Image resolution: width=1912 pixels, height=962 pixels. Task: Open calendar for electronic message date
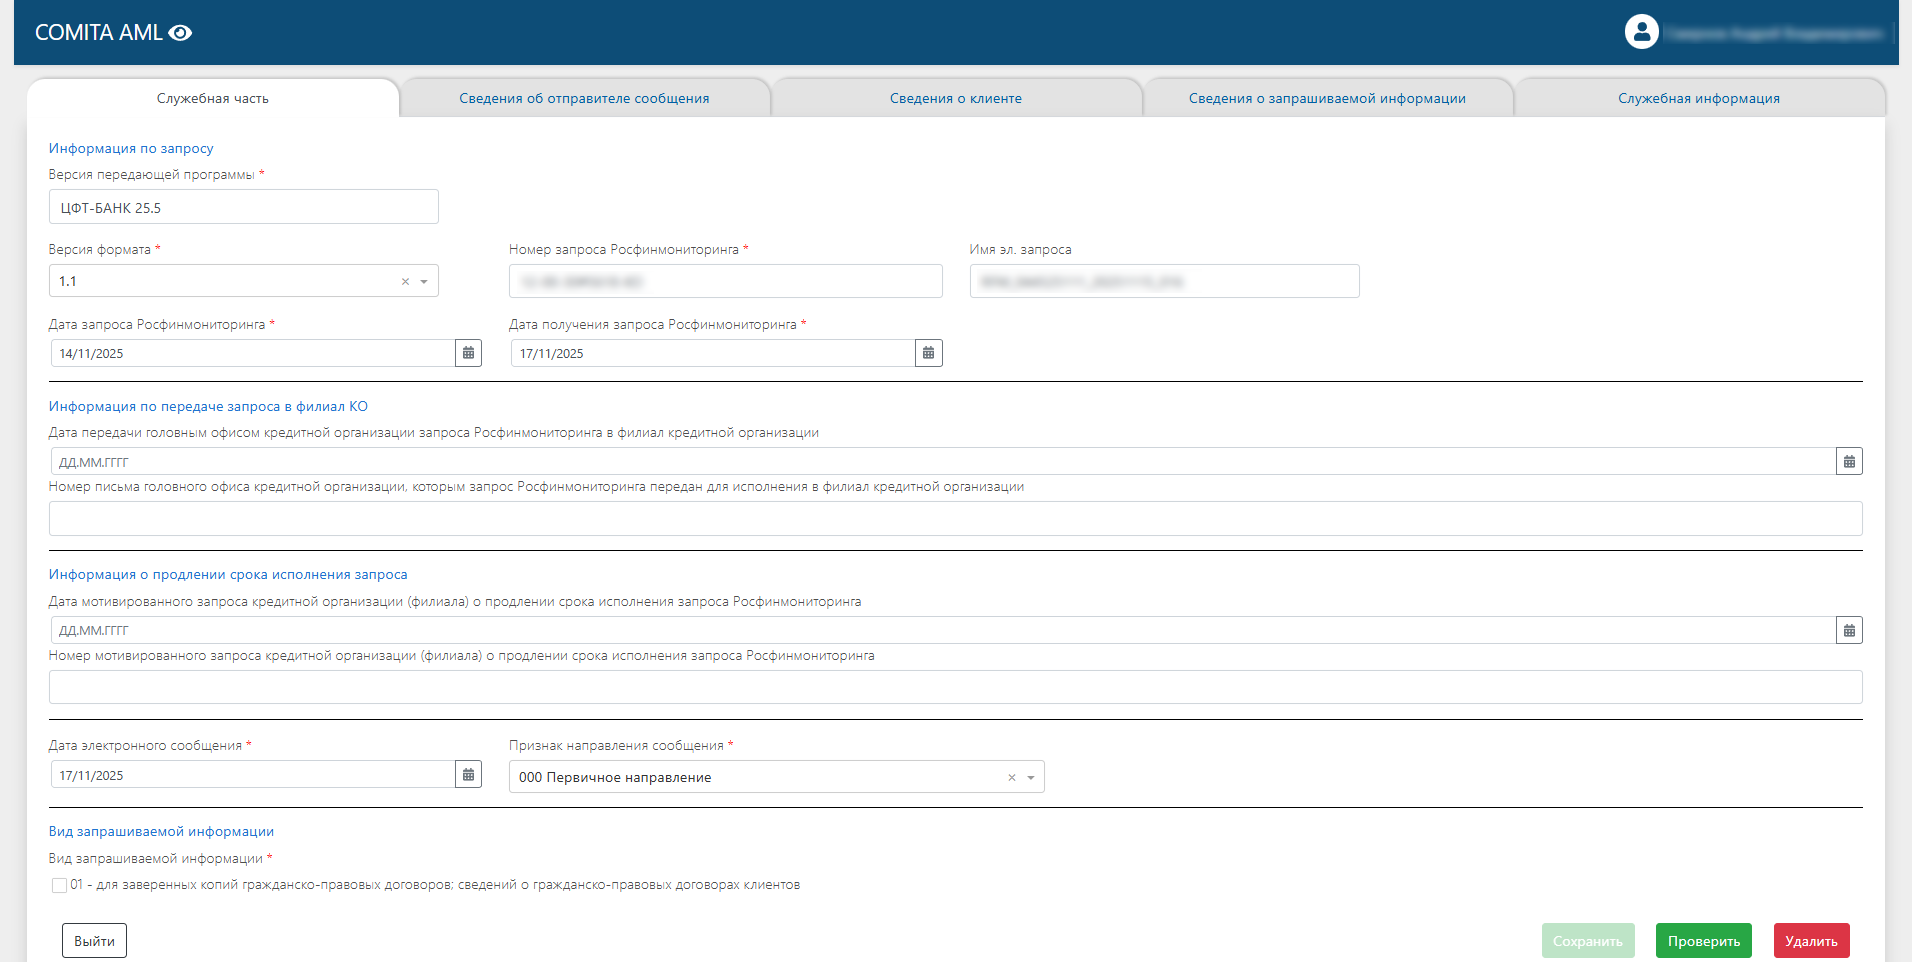click(x=468, y=775)
